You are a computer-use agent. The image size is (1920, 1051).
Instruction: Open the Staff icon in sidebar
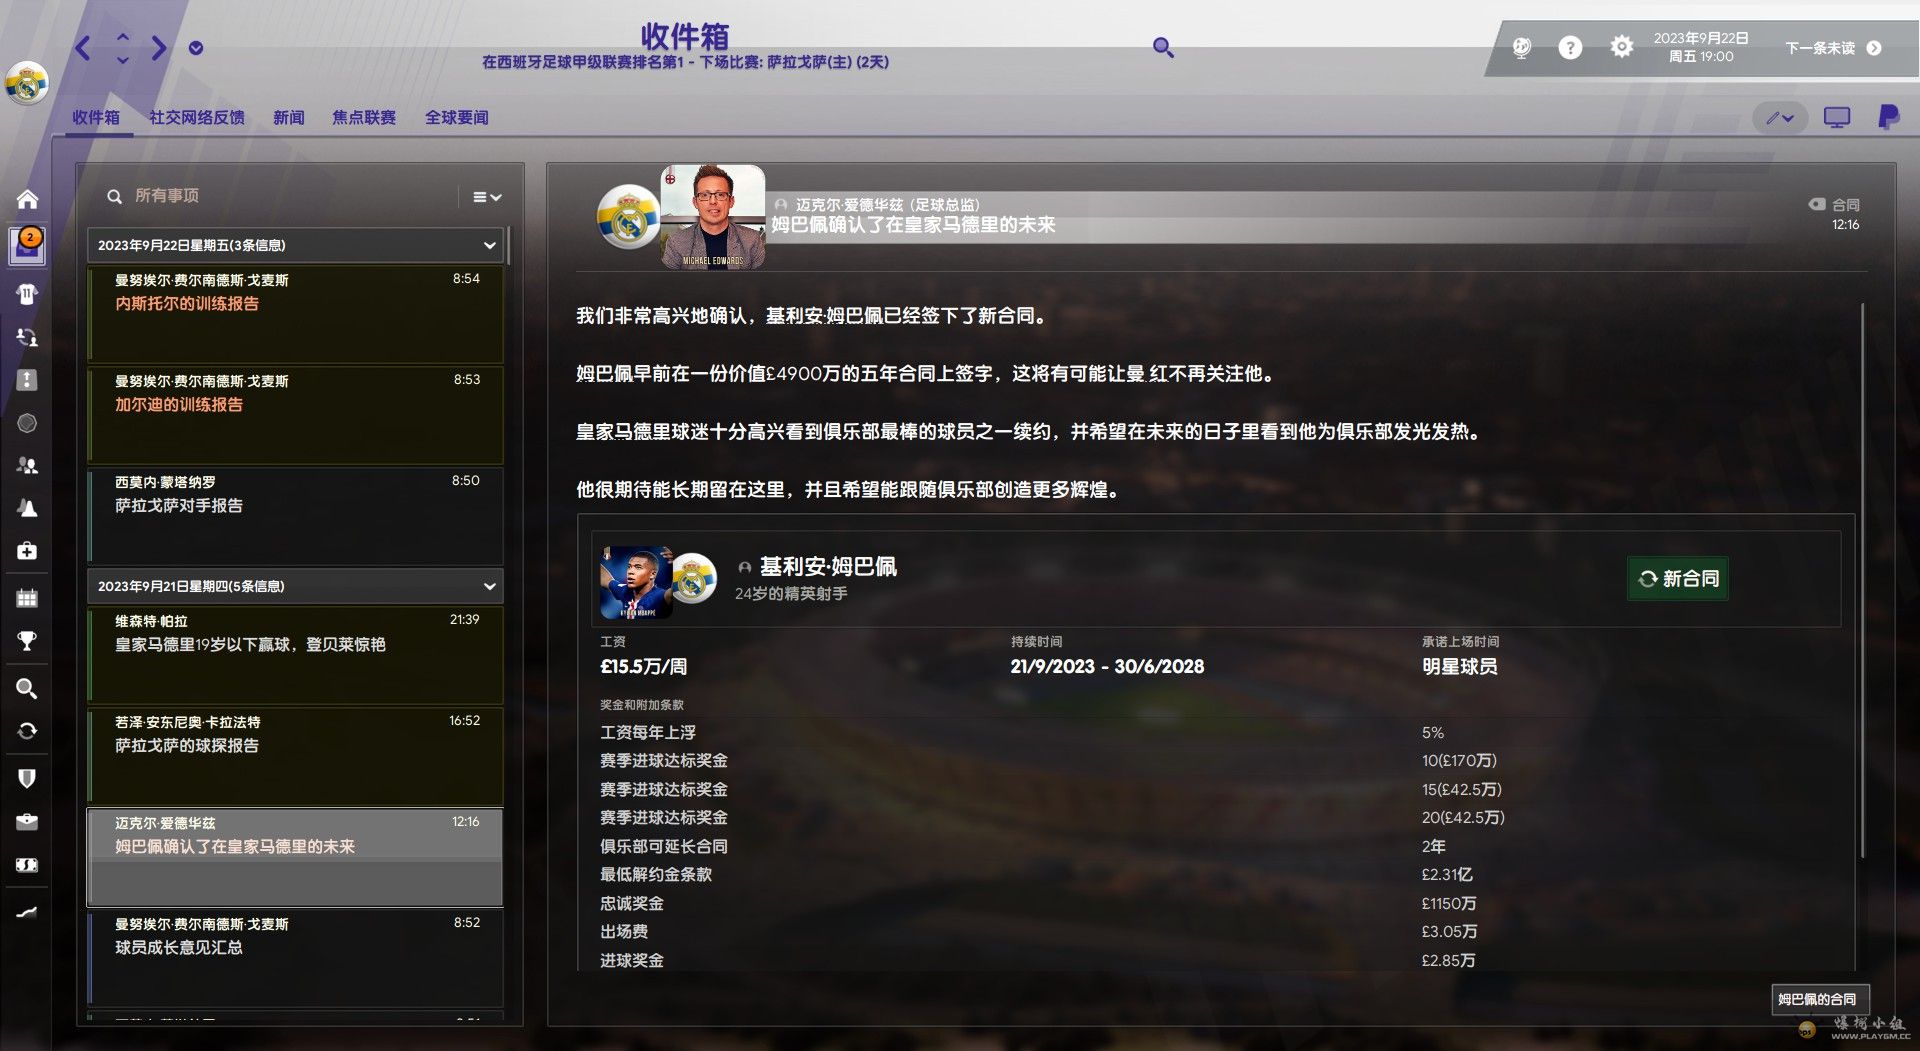(x=27, y=465)
